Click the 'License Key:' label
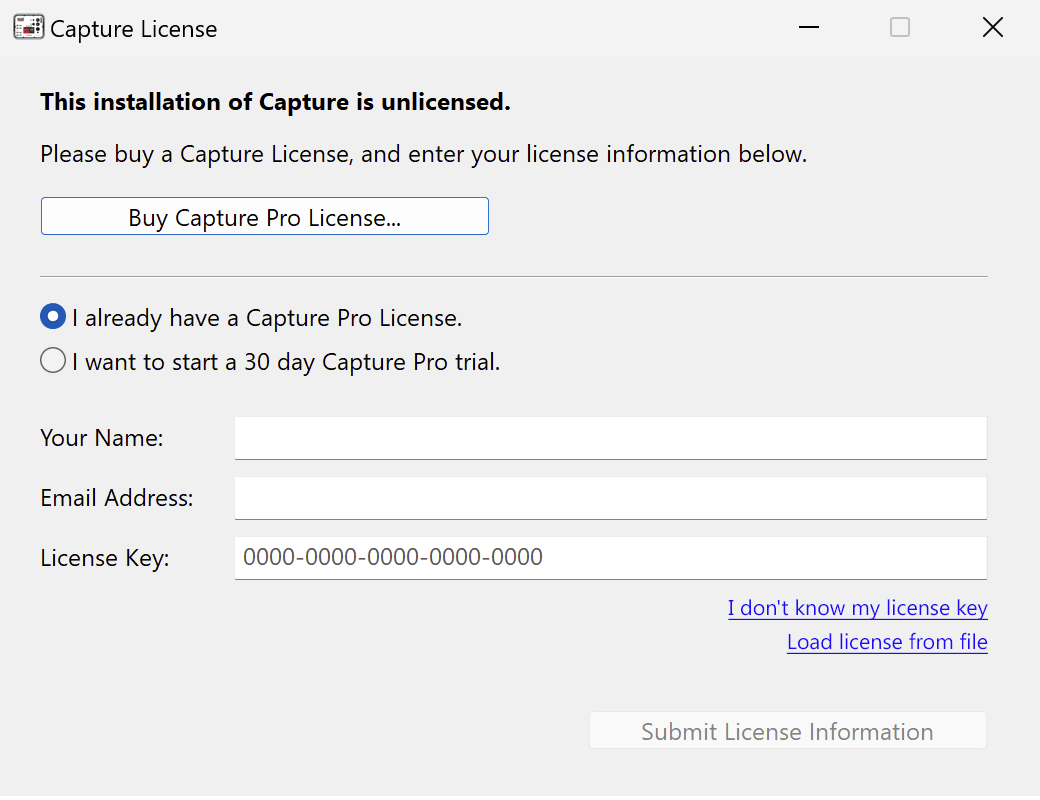Screen dimensions: 1040x800 tap(105, 558)
